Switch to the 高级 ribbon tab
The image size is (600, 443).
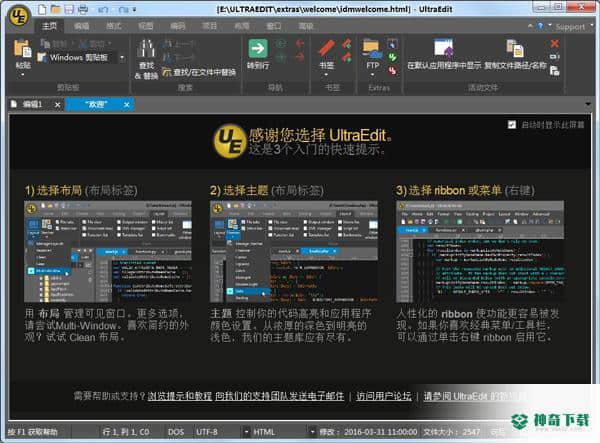click(306, 26)
